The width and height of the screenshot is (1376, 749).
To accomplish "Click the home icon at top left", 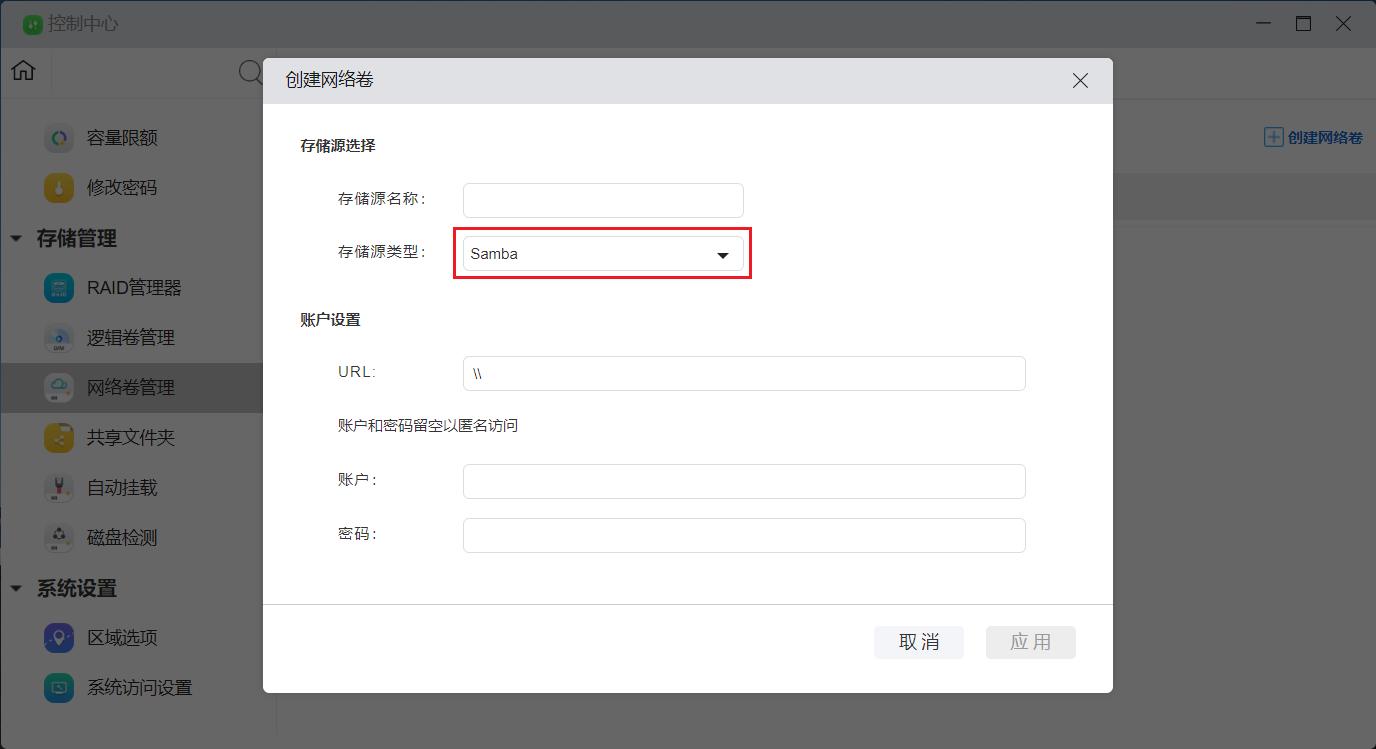I will pyautogui.click(x=23, y=71).
